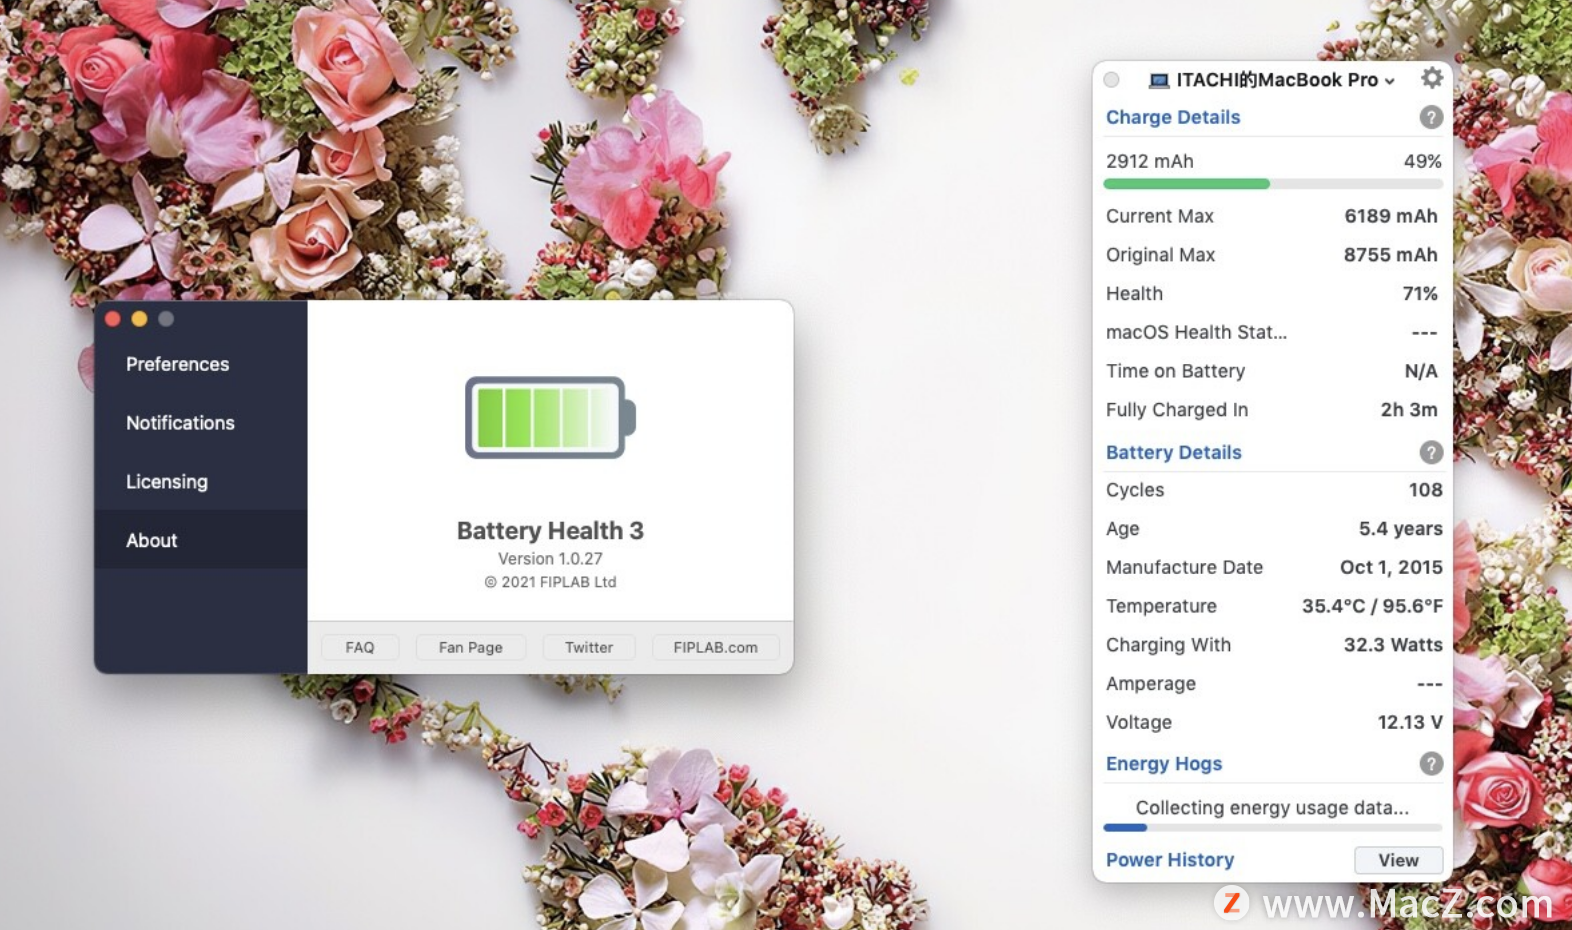Click the laptop icon beside device name
The image size is (1572, 930).
point(1159,80)
